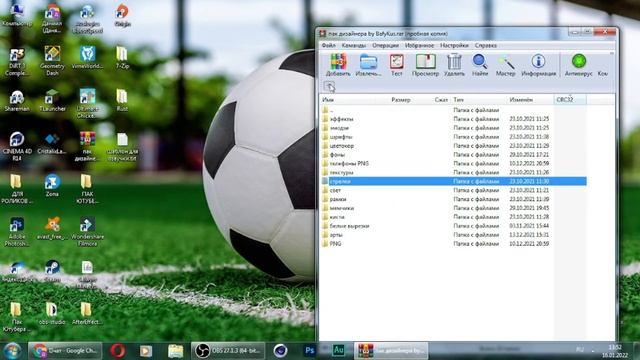The height and width of the screenshot is (360, 640).
Task: Open Adobe Audition from the taskbar
Action: click(339, 350)
